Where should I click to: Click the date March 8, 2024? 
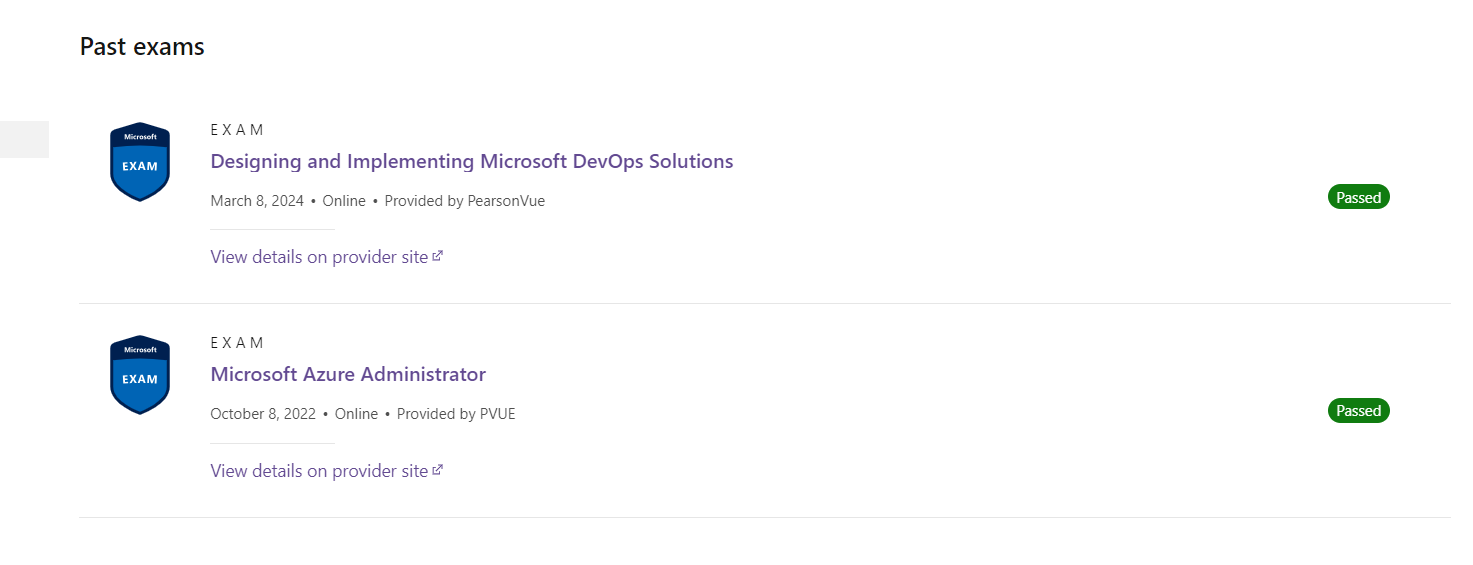click(257, 201)
